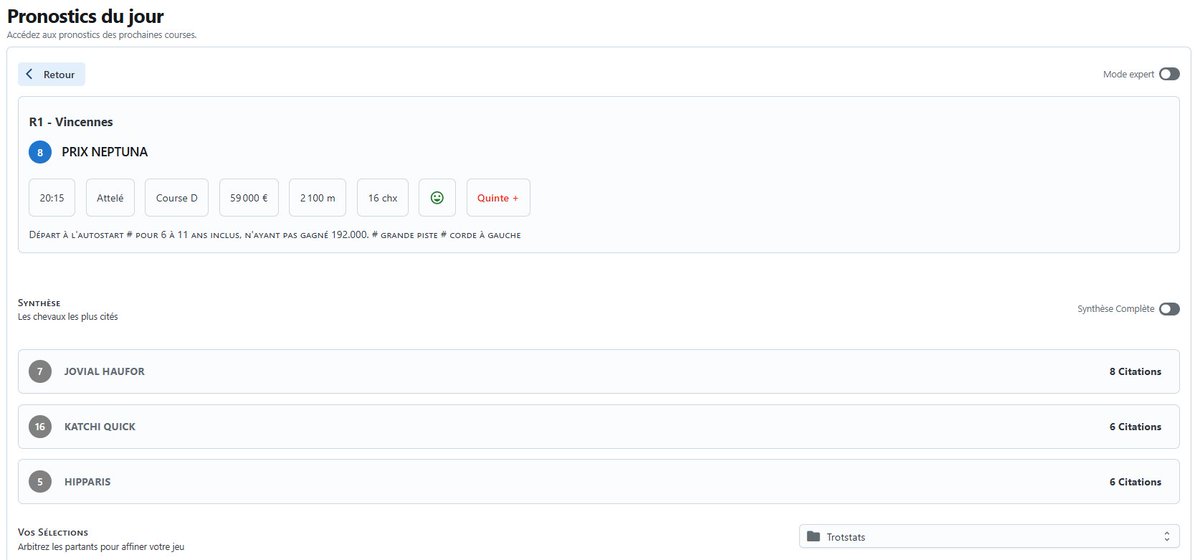
Task: Click the subtitle 'Les chevaux les plus cités'
Action: pyautogui.click(x=68, y=317)
